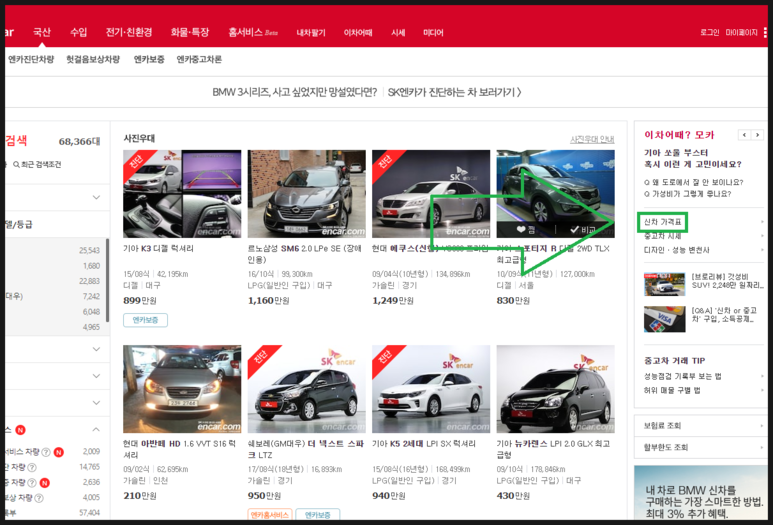Toggle 비교 compare check on Sportage card
The image size is (773, 525).
[x=583, y=230]
